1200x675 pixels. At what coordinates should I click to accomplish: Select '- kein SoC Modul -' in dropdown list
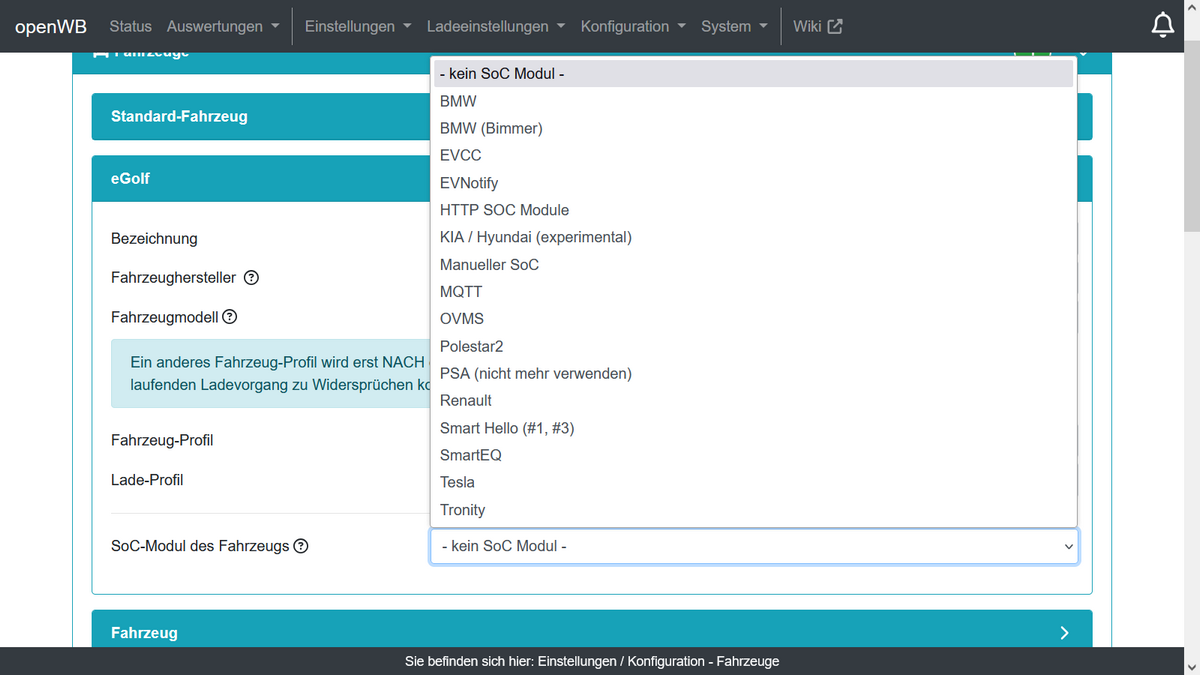(x=753, y=74)
